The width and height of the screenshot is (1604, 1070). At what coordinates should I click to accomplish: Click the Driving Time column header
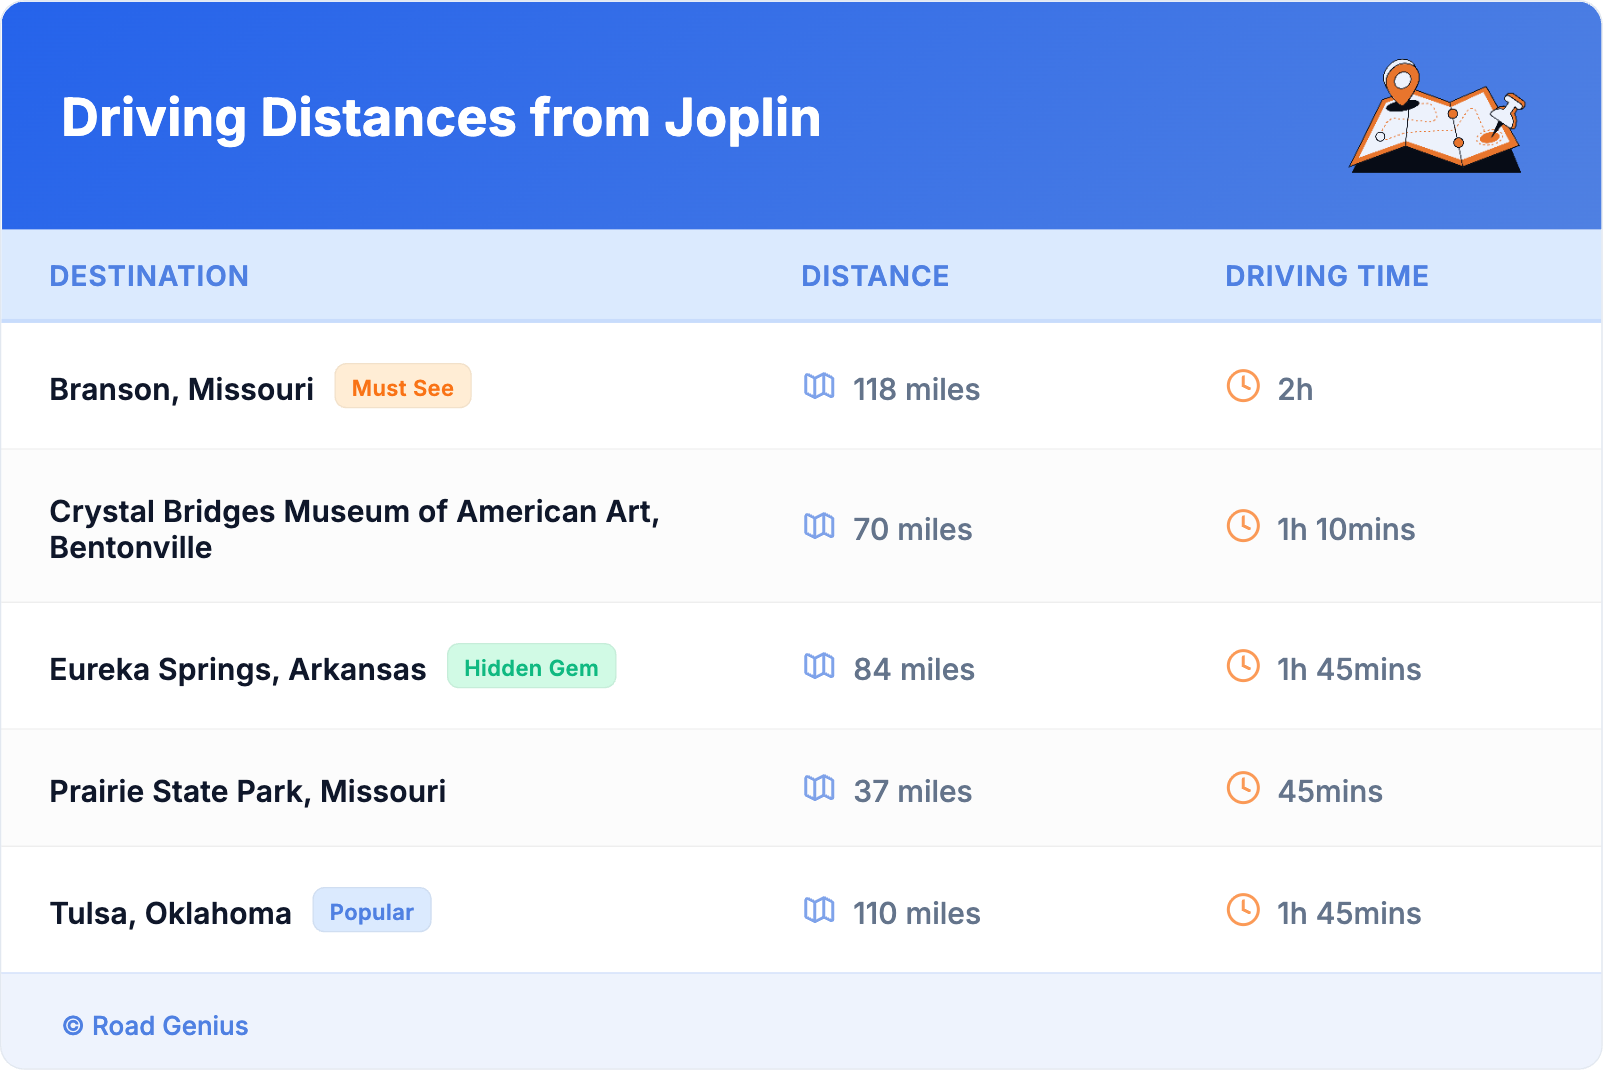1326,276
